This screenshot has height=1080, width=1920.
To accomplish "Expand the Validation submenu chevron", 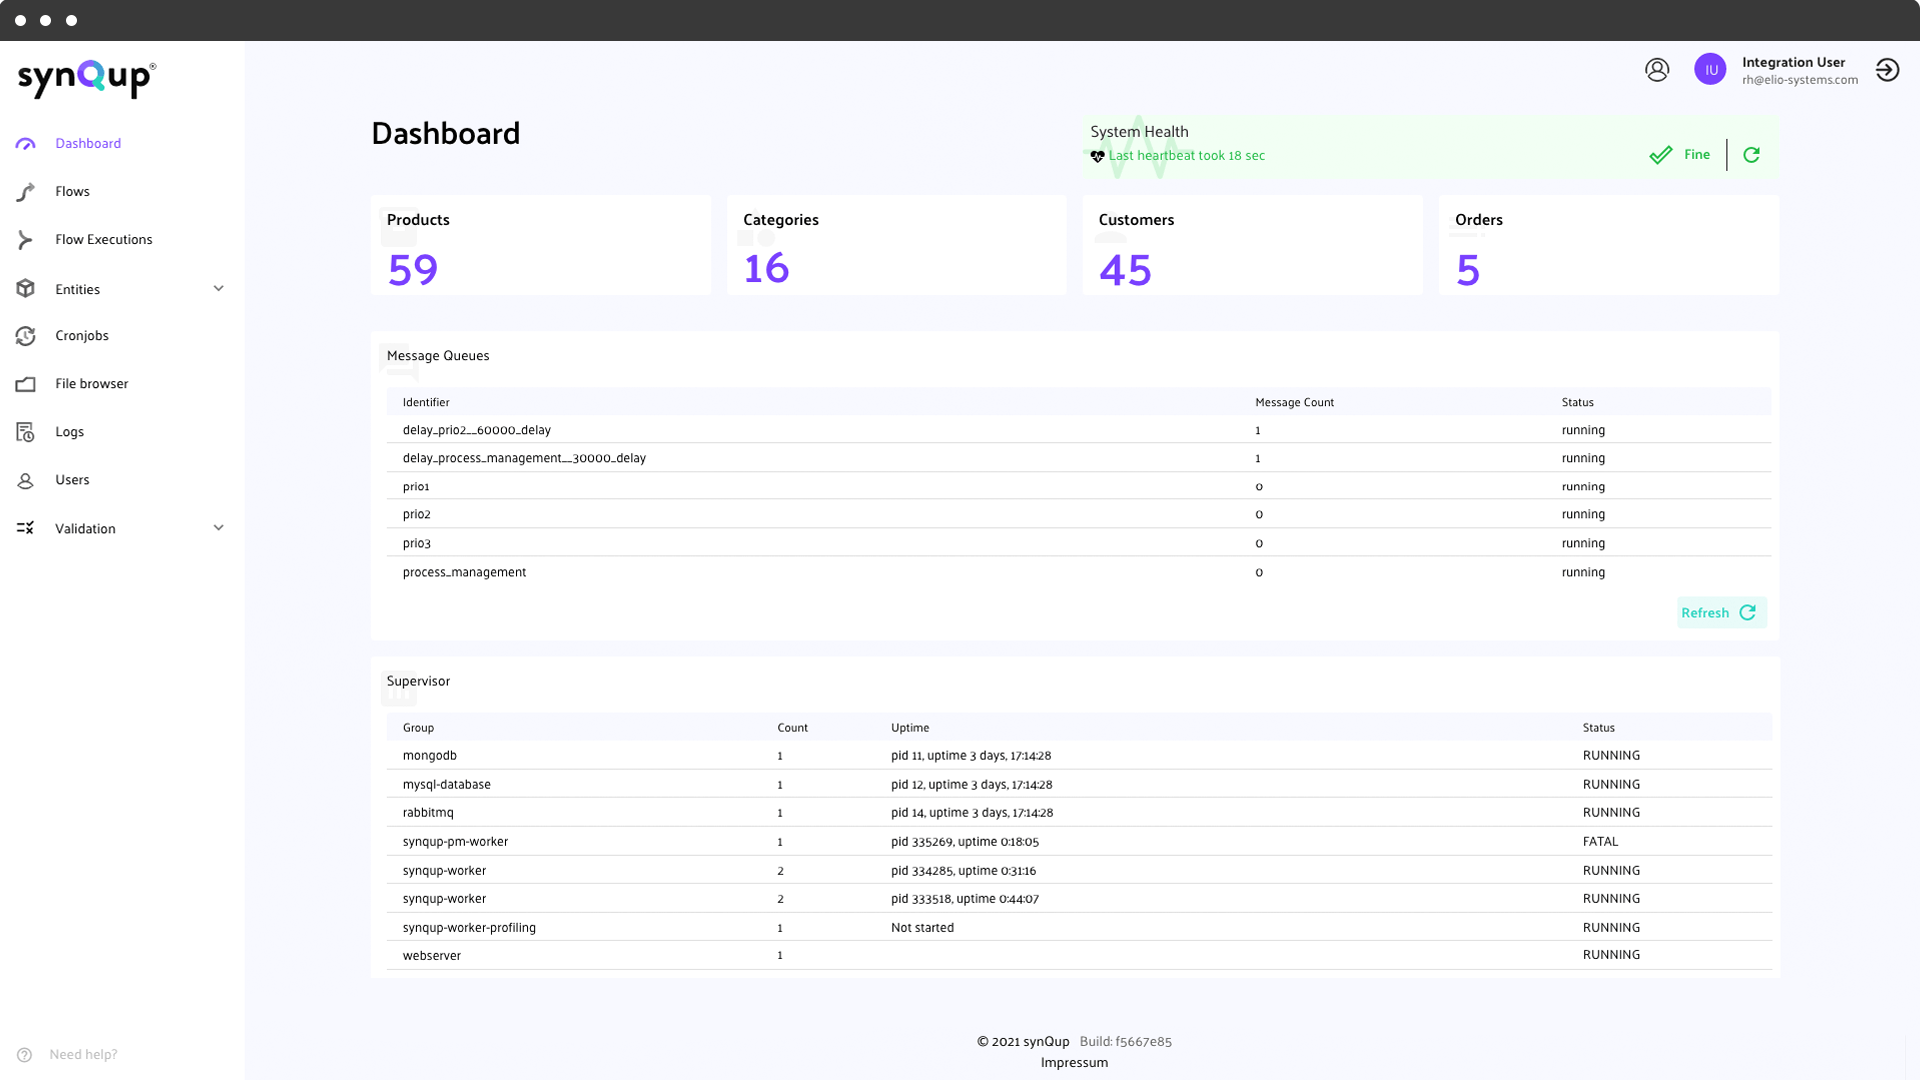I will point(218,528).
